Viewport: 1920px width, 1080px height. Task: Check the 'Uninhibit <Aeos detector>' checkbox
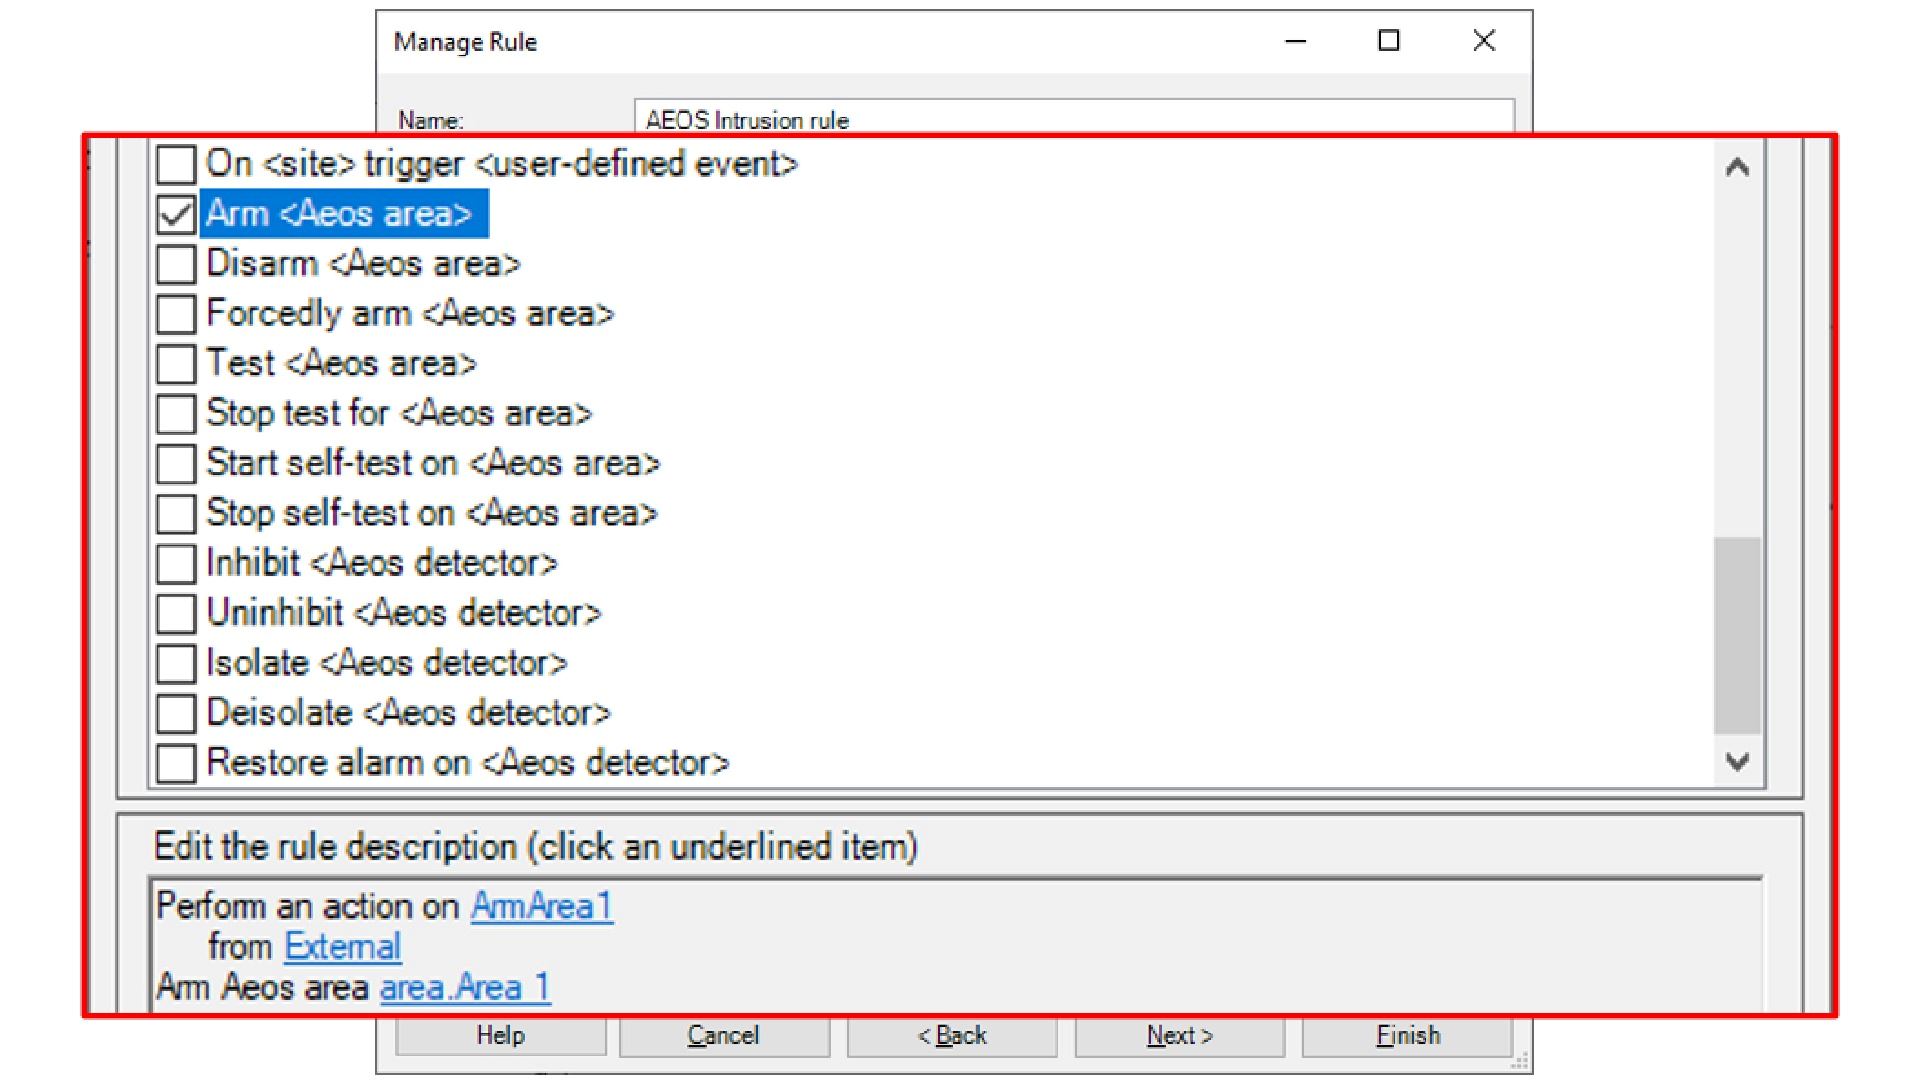tap(176, 614)
